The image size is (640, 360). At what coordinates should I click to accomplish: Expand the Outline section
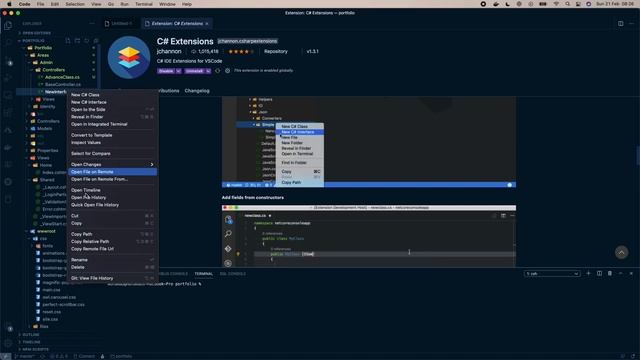click(31, 335)
